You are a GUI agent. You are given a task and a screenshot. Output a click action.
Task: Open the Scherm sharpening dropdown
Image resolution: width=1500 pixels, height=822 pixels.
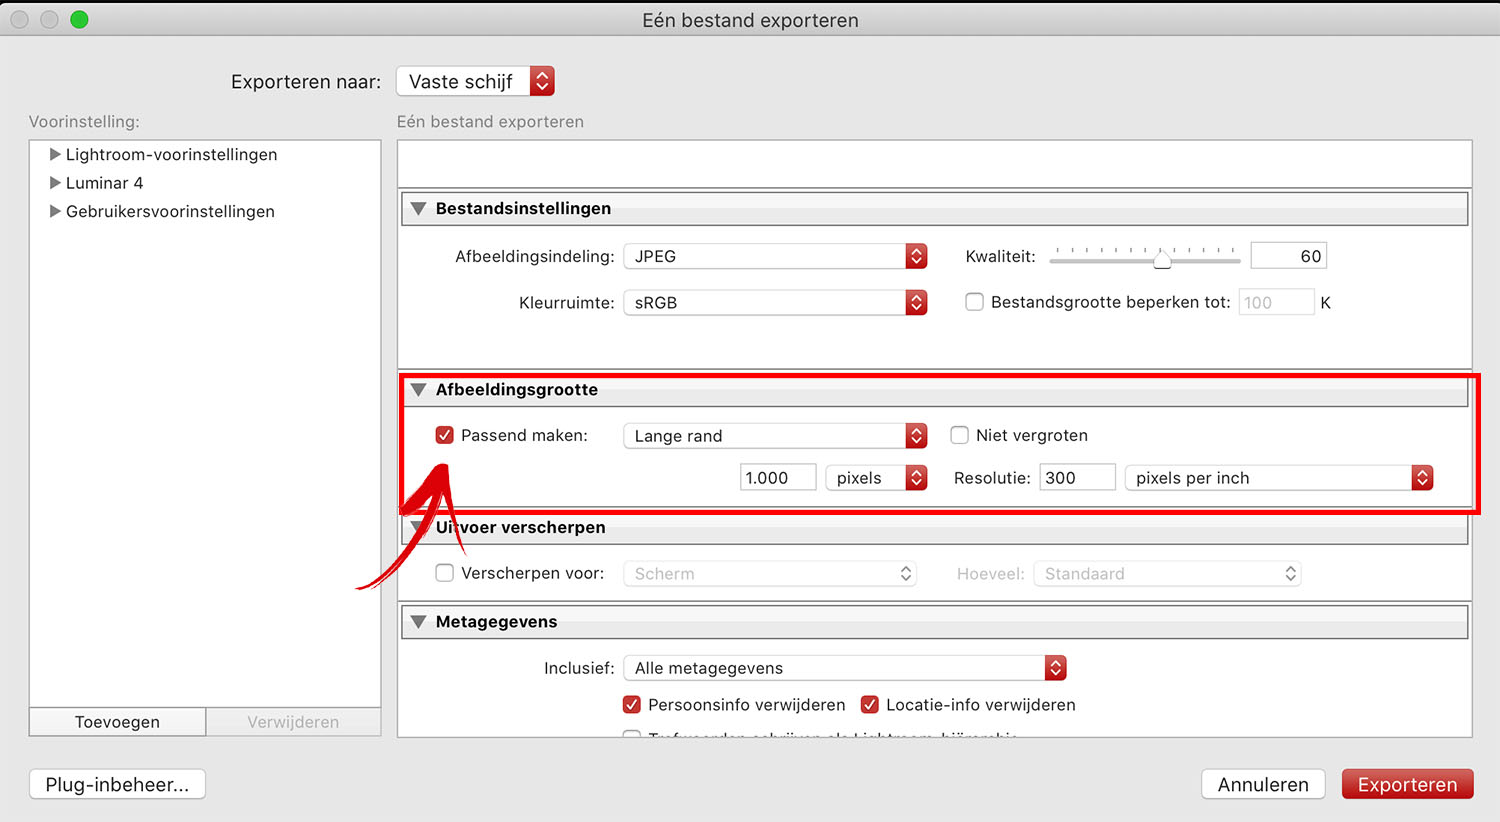(x=769, y=573)
